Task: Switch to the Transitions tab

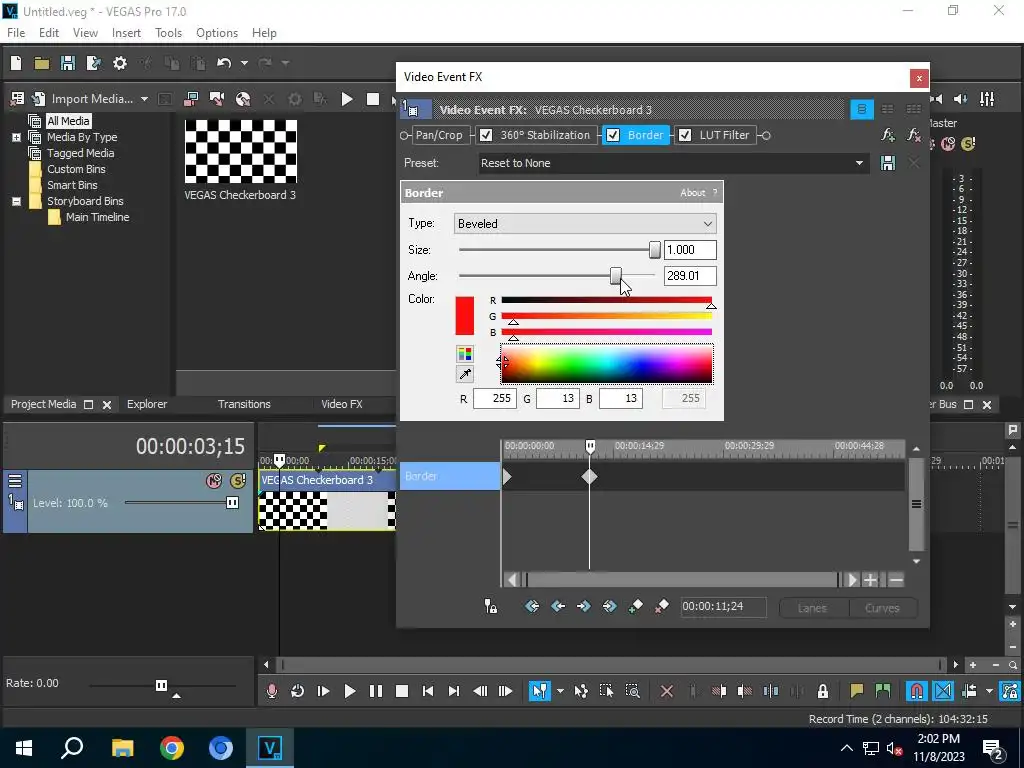Action: coord(244,404)
